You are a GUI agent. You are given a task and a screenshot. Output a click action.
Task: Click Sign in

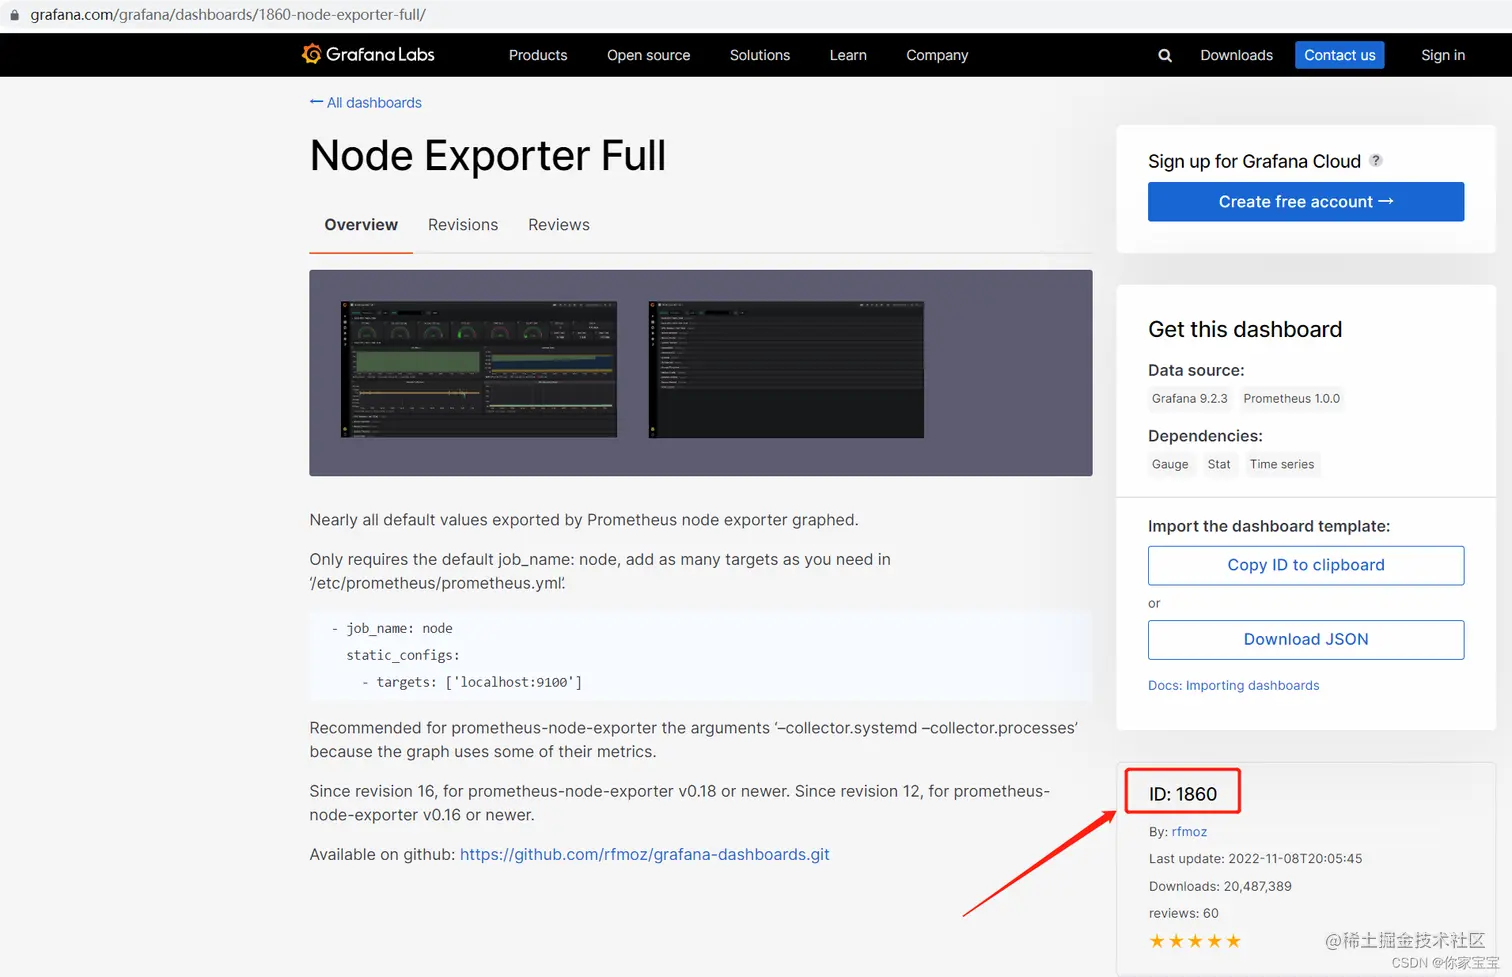(x=1443, y=55)
